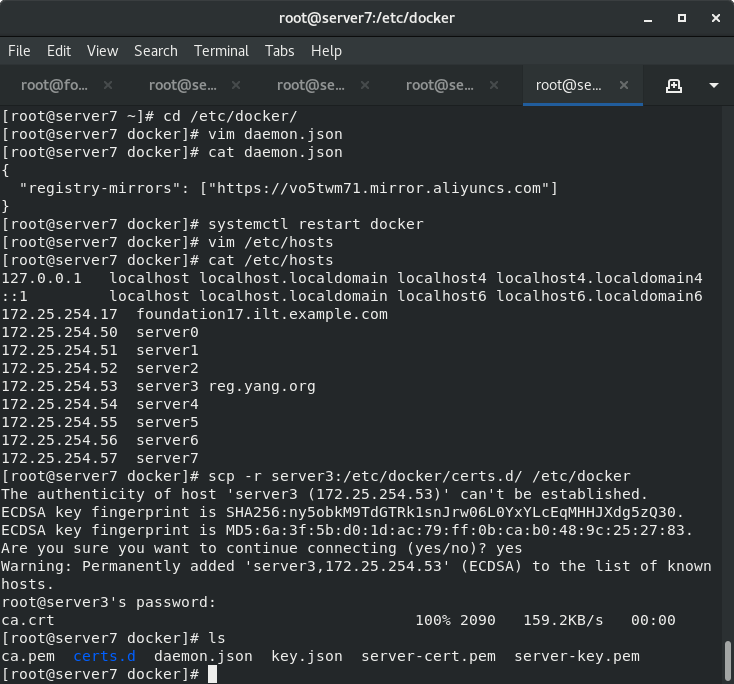Click the terminal cursor at the prompt
Viewport: 734px width, 684px height.
212,674
